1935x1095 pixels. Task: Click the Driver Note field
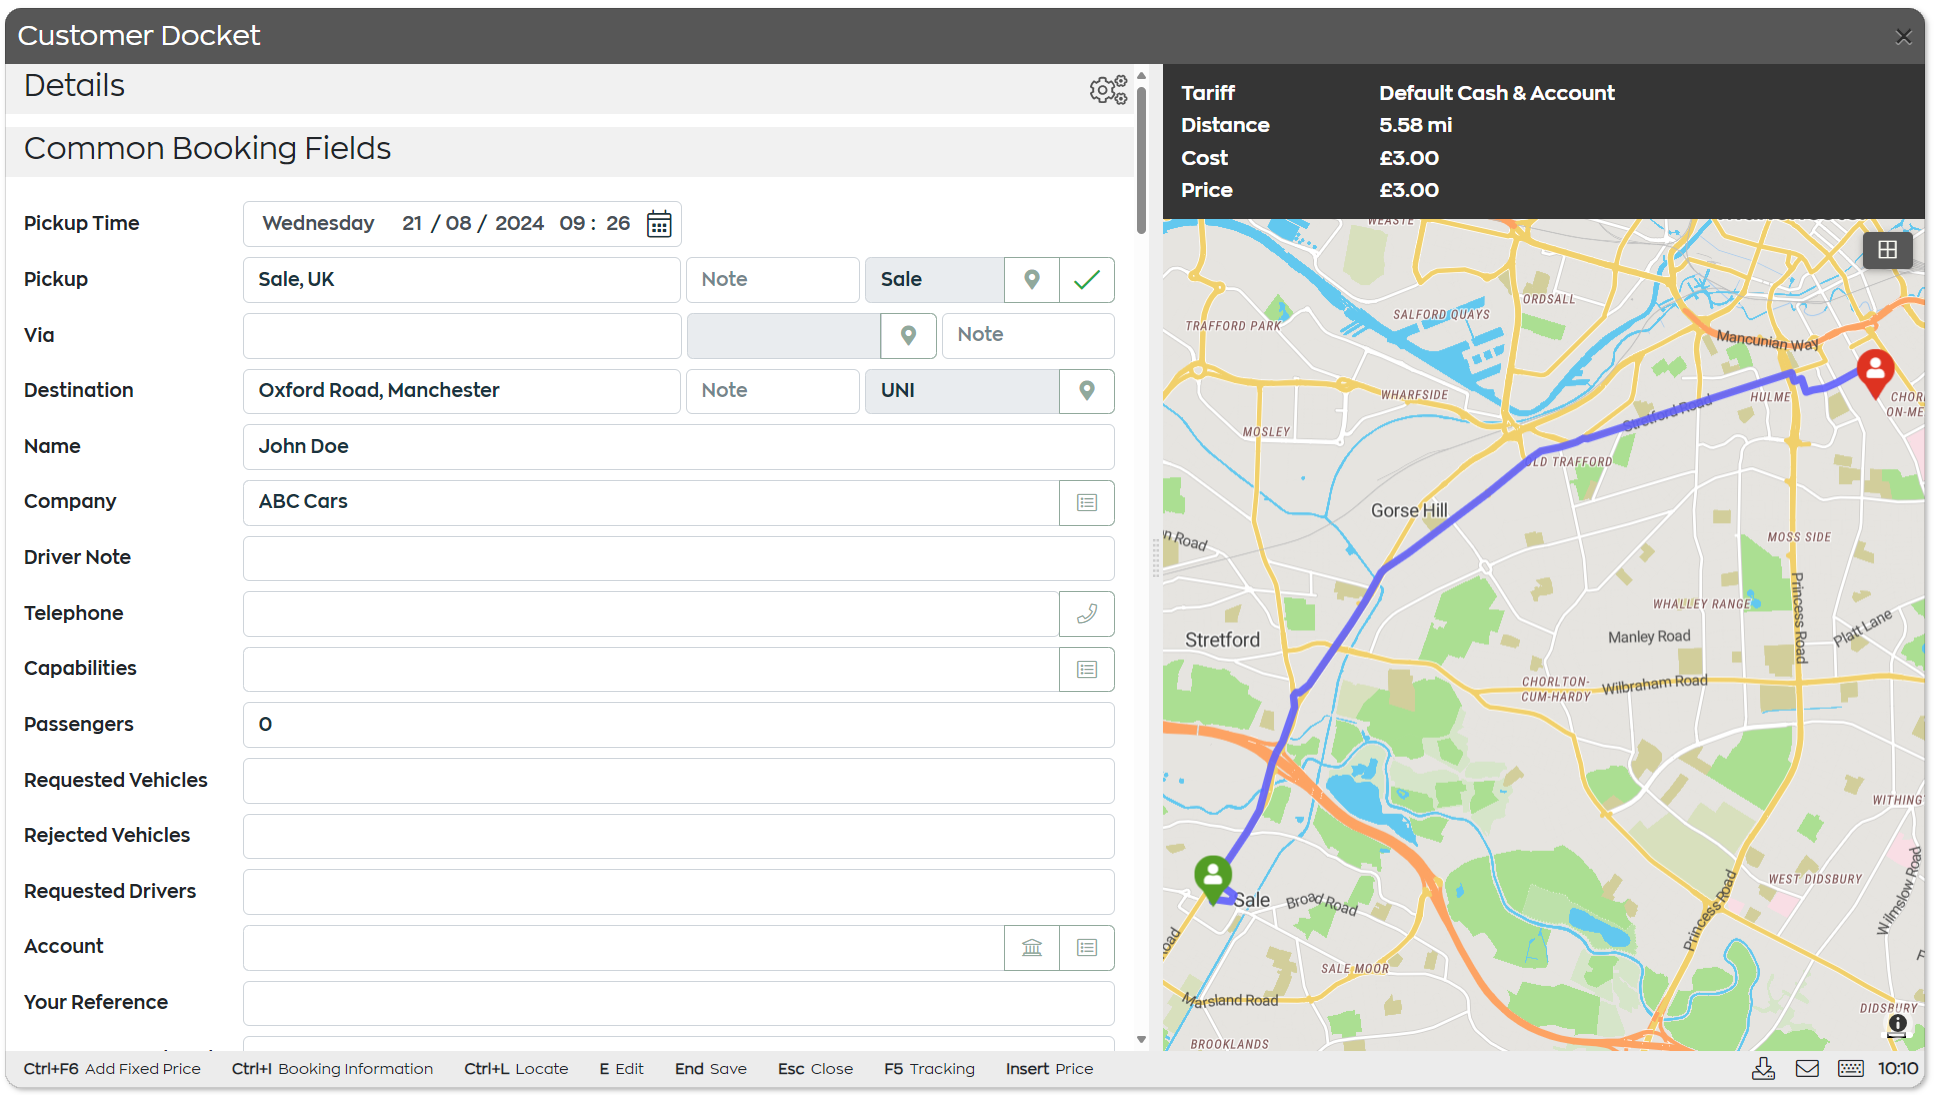[679, 558]
